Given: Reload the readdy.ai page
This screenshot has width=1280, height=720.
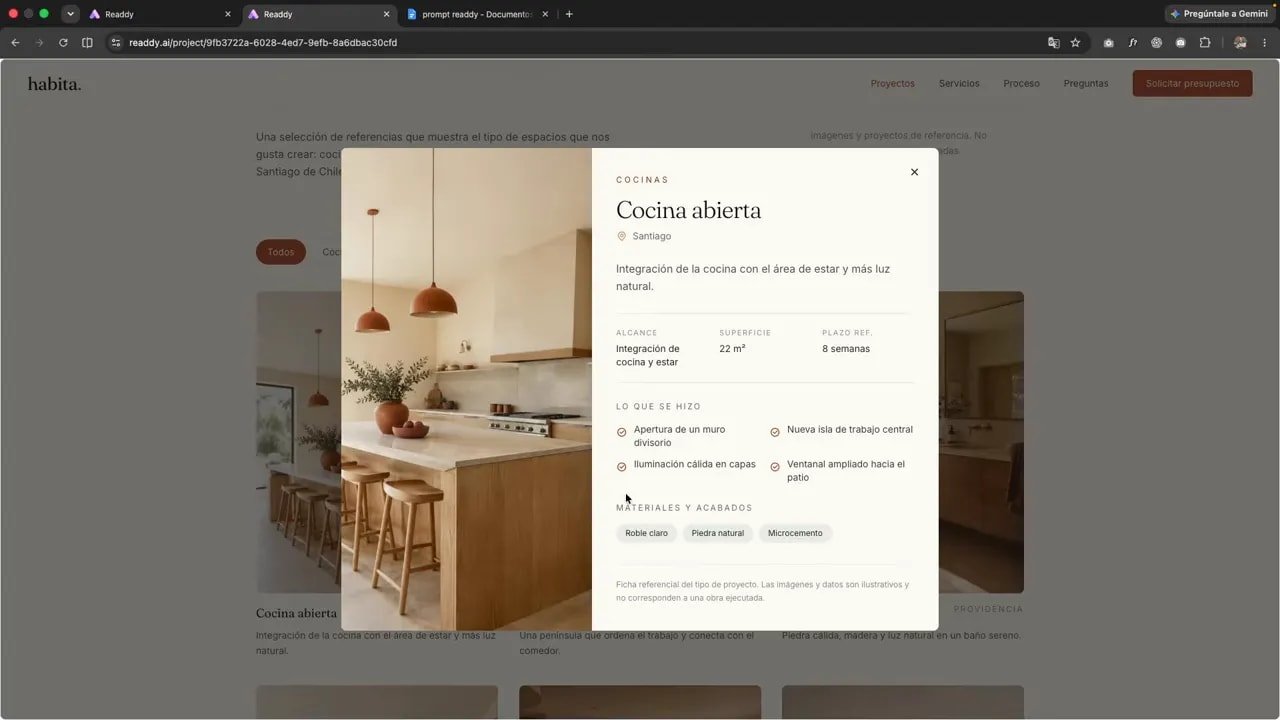Looking at the screenshot, I should pyautogui.click(x=63, y=43).
